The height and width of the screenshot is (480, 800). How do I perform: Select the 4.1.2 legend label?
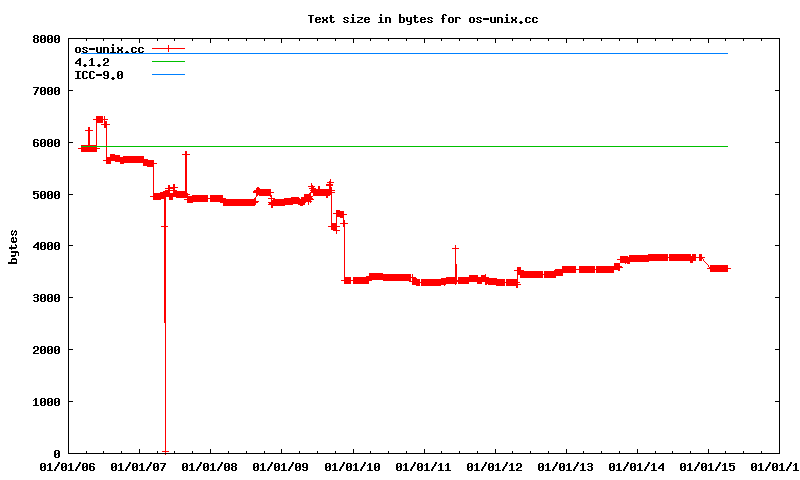pyautogui.click(x=92, y=61)
